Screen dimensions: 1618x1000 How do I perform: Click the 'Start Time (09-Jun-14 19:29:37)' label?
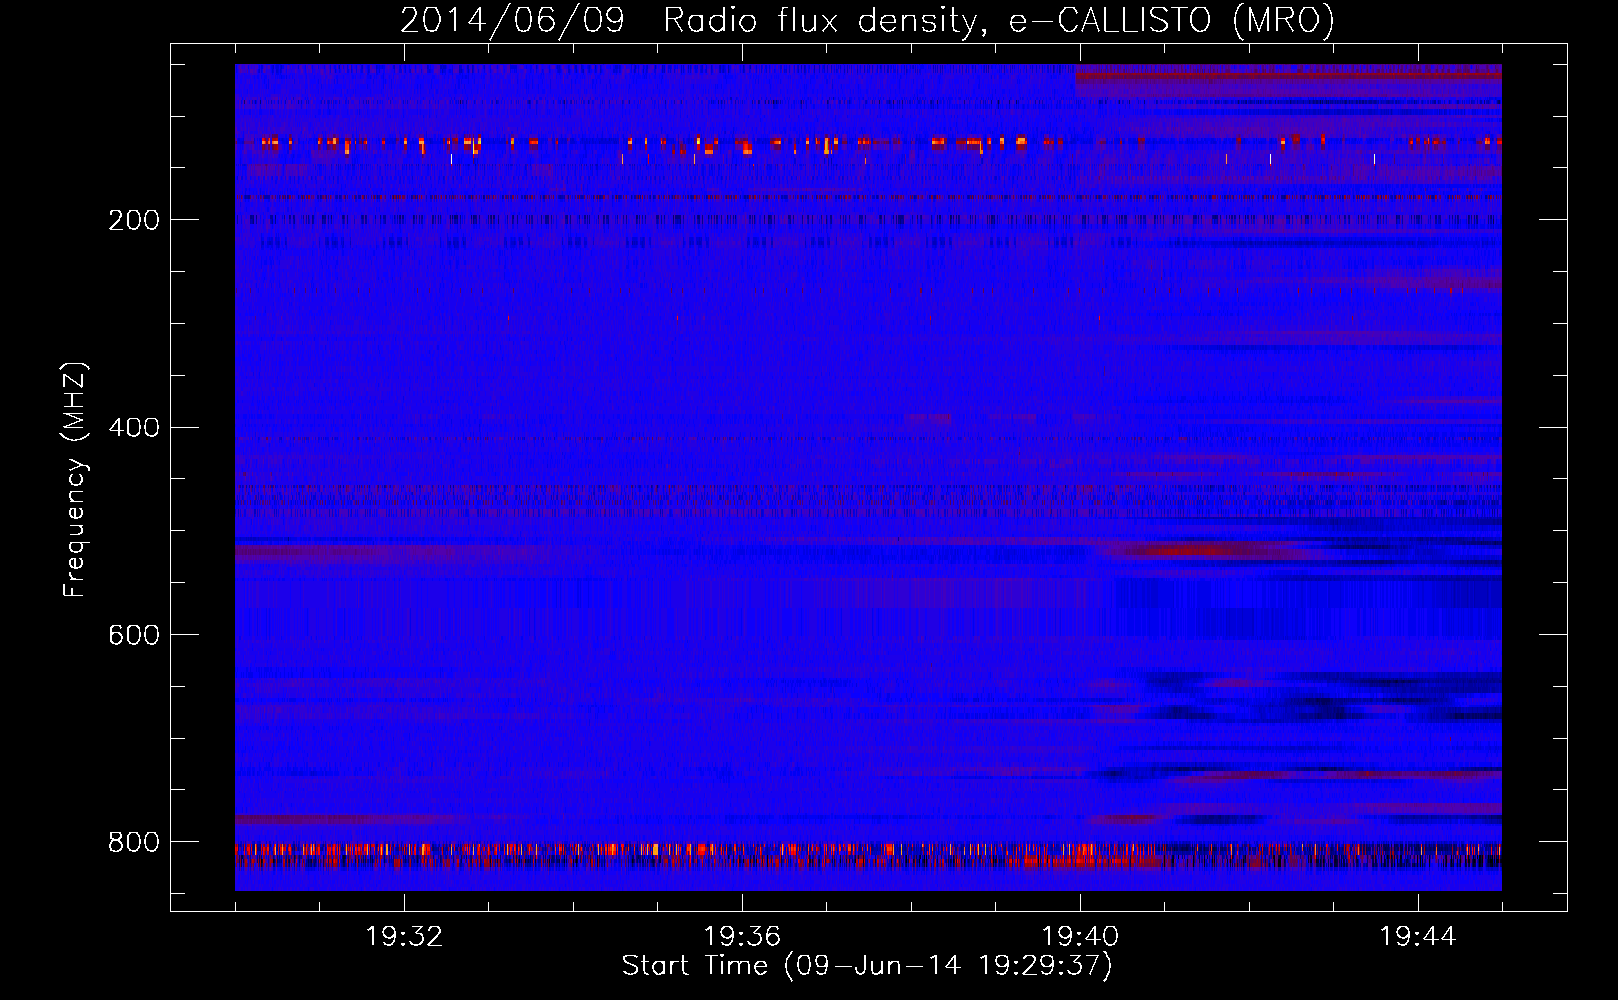click(x=867, y=966)
